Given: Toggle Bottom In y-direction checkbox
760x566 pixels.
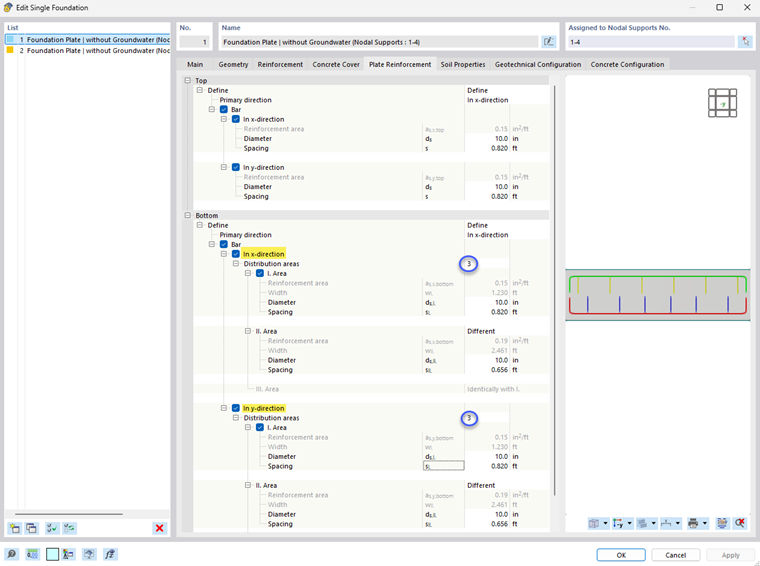Looking at the screenshot, I should tap(236, 408).
